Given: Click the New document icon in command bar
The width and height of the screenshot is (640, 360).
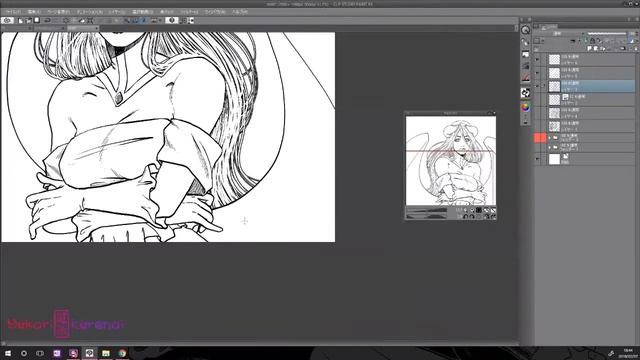Looking at the screenshot, I should 20,20.
